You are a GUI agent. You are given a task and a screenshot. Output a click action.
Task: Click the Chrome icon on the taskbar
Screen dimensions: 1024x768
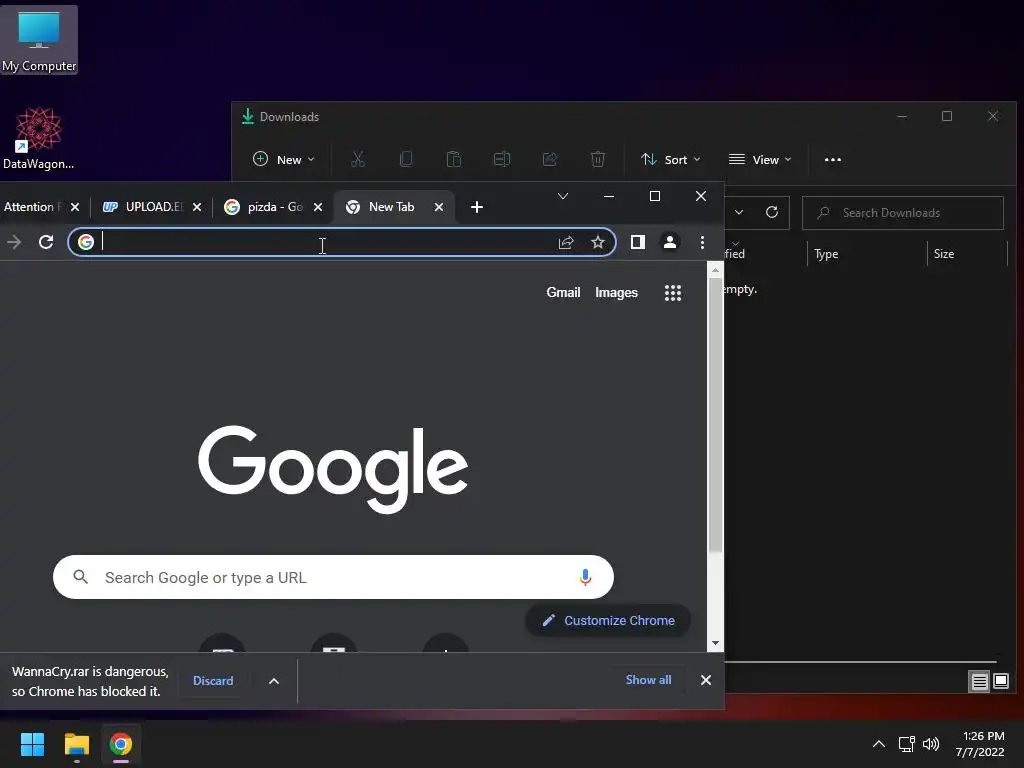[x=121, y=744]
